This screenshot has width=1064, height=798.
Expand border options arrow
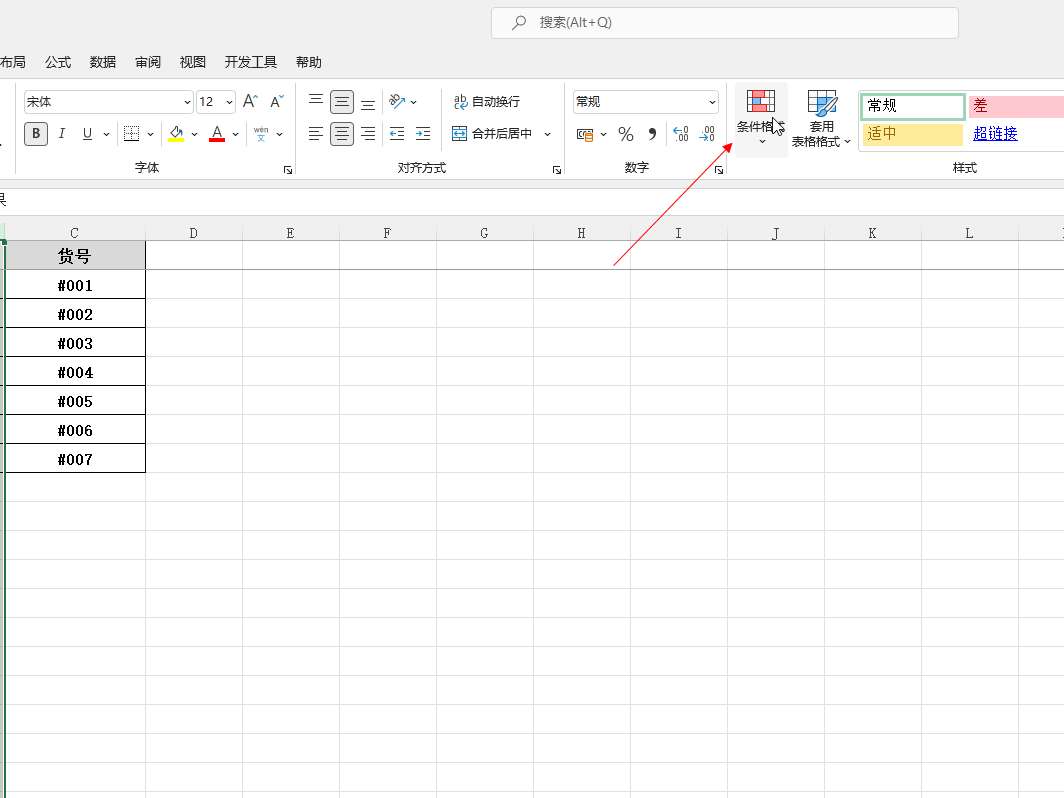tap(150, 134)
